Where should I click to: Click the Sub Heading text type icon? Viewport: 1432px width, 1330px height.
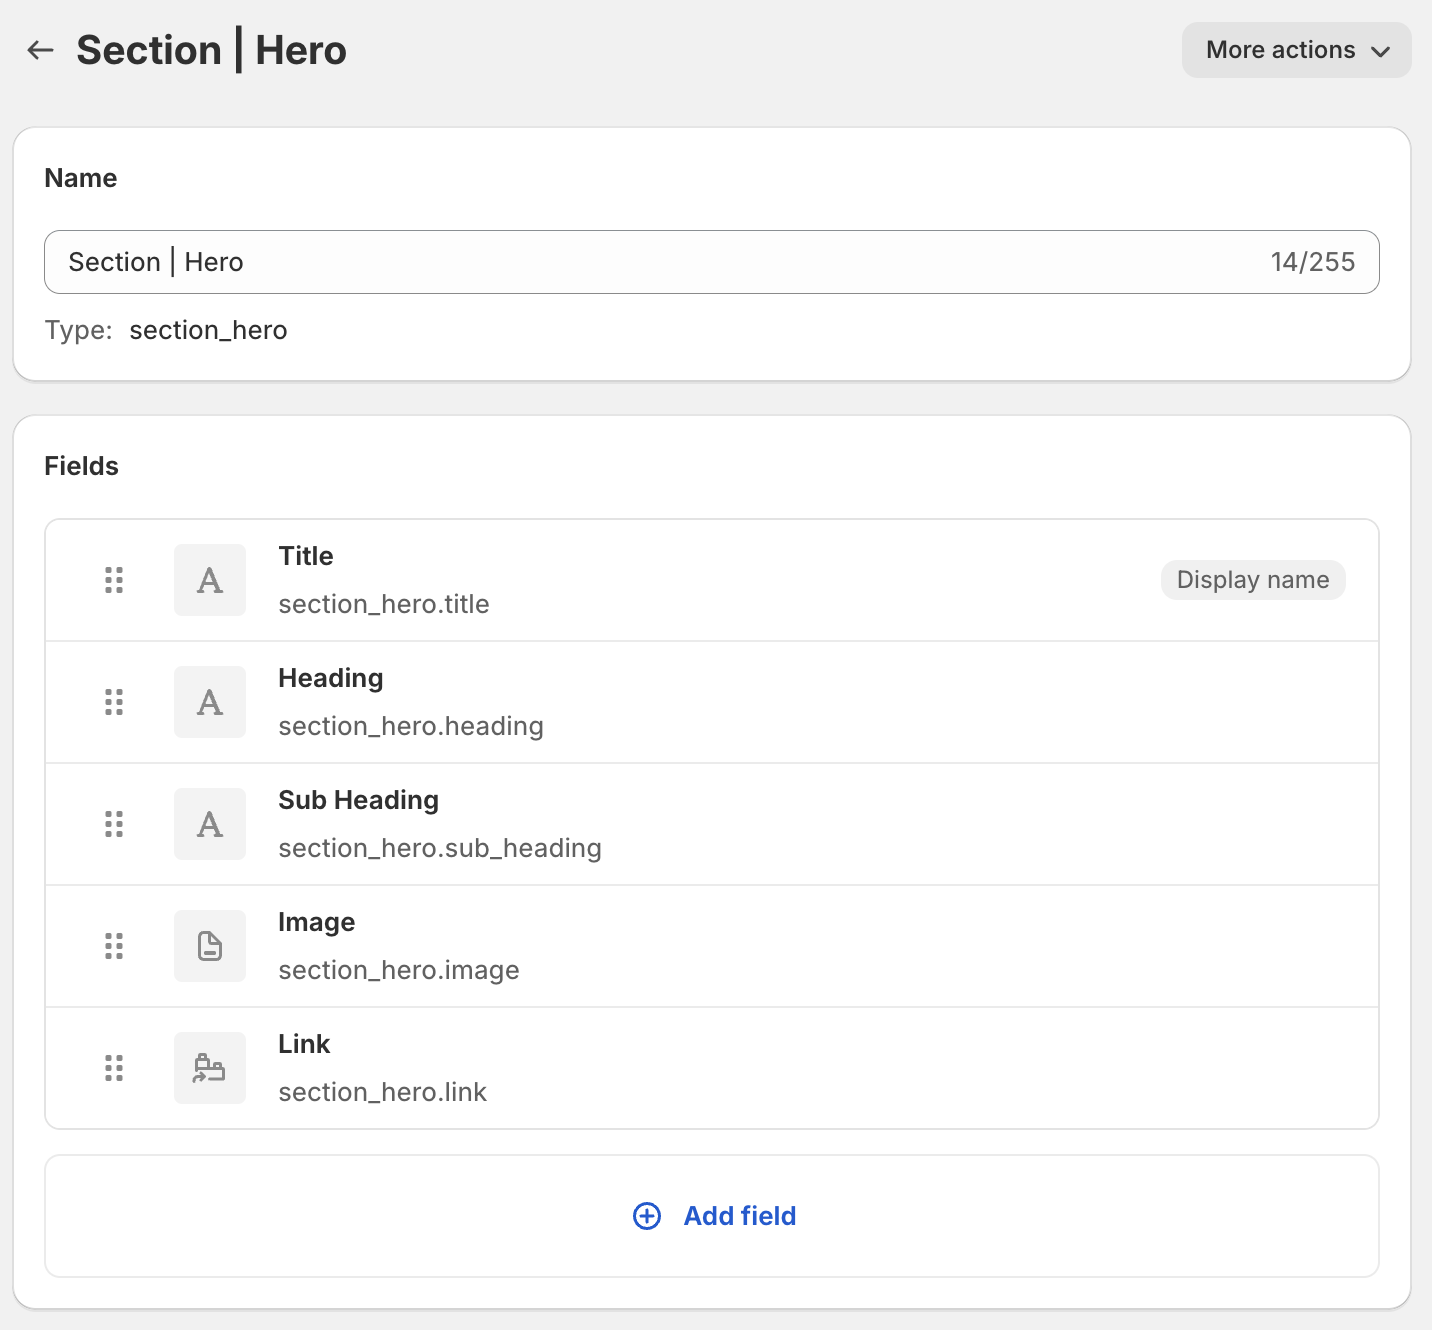pos(210,823)
